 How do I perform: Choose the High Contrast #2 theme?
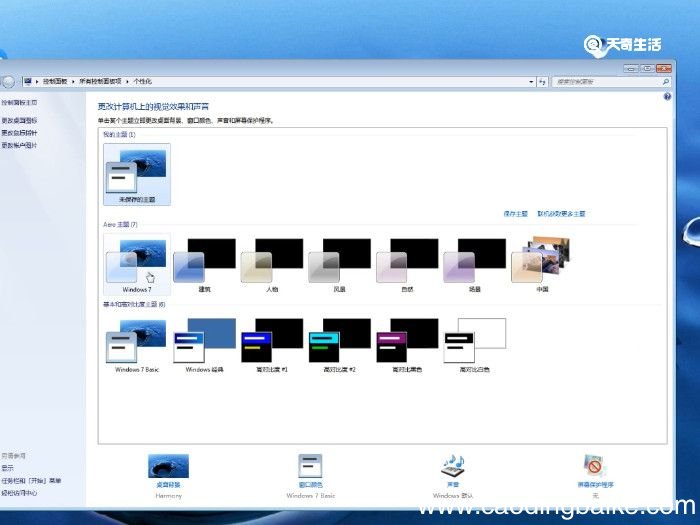coord(339,345)
